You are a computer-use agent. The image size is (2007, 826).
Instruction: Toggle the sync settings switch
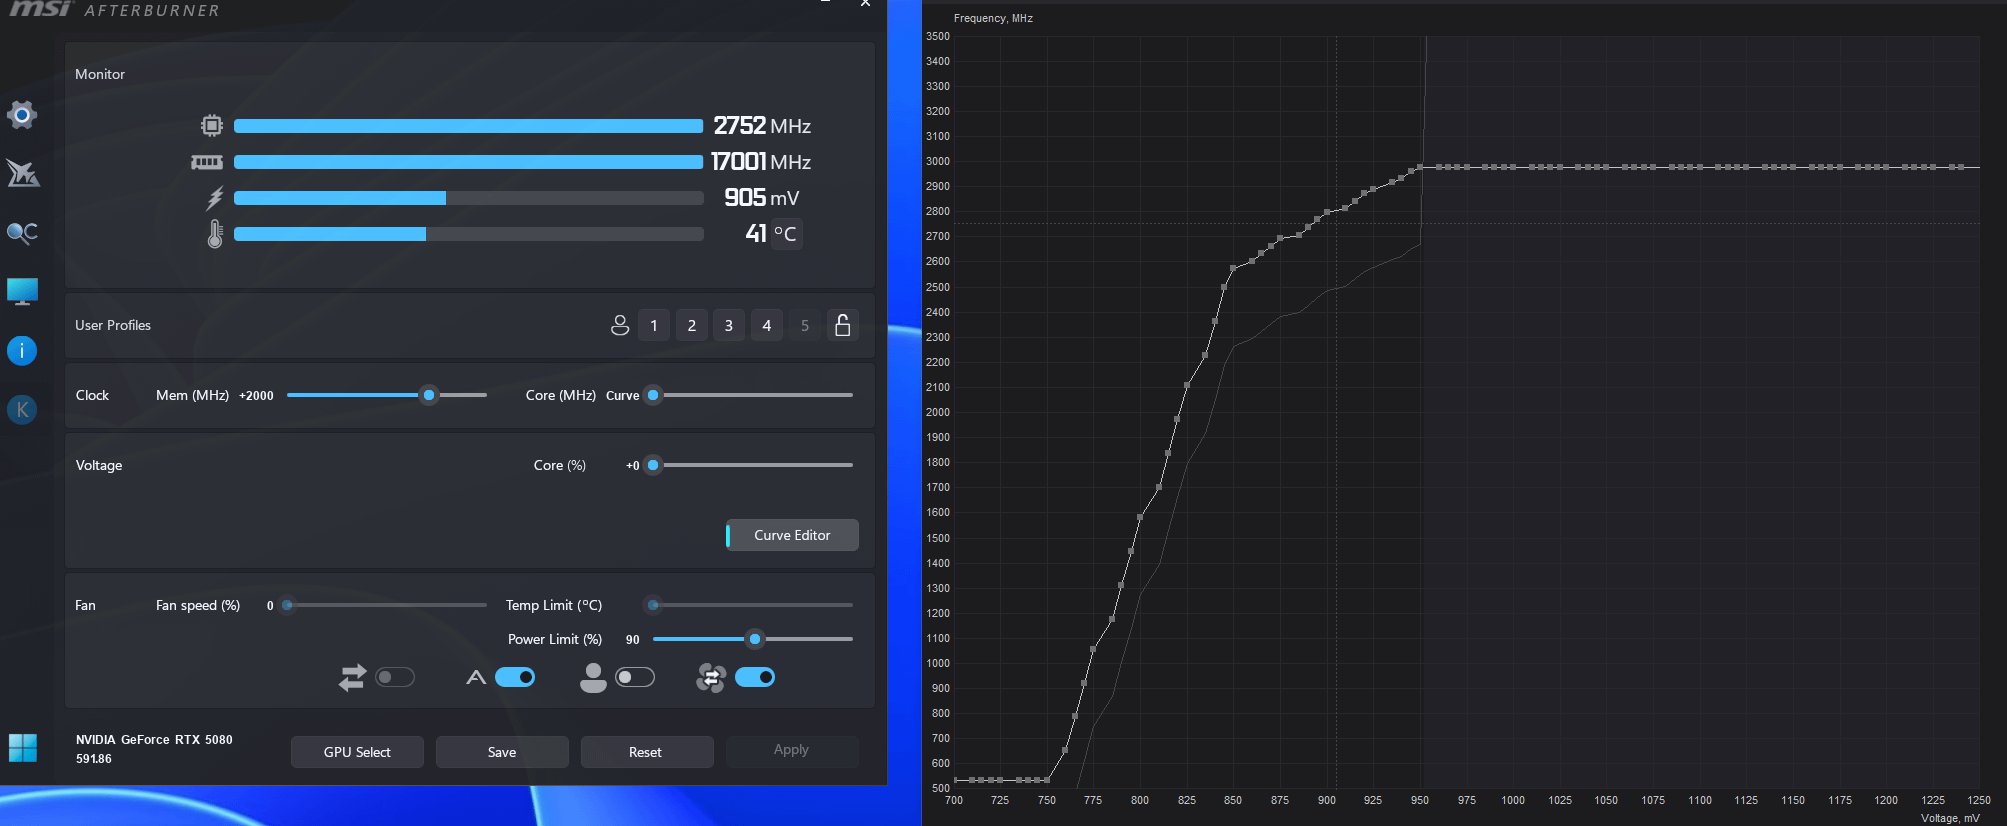click(395, 678)
